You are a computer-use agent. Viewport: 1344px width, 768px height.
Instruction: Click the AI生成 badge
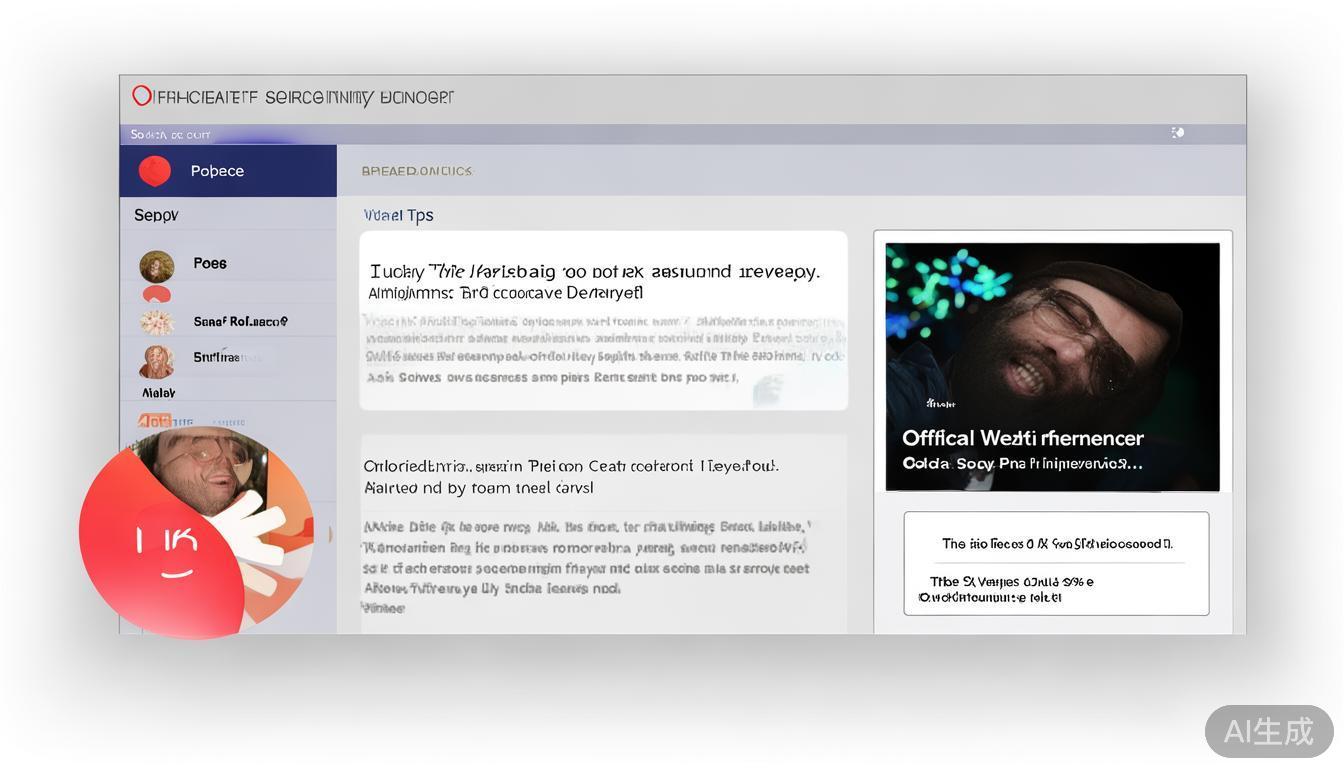click(1268, 731)
